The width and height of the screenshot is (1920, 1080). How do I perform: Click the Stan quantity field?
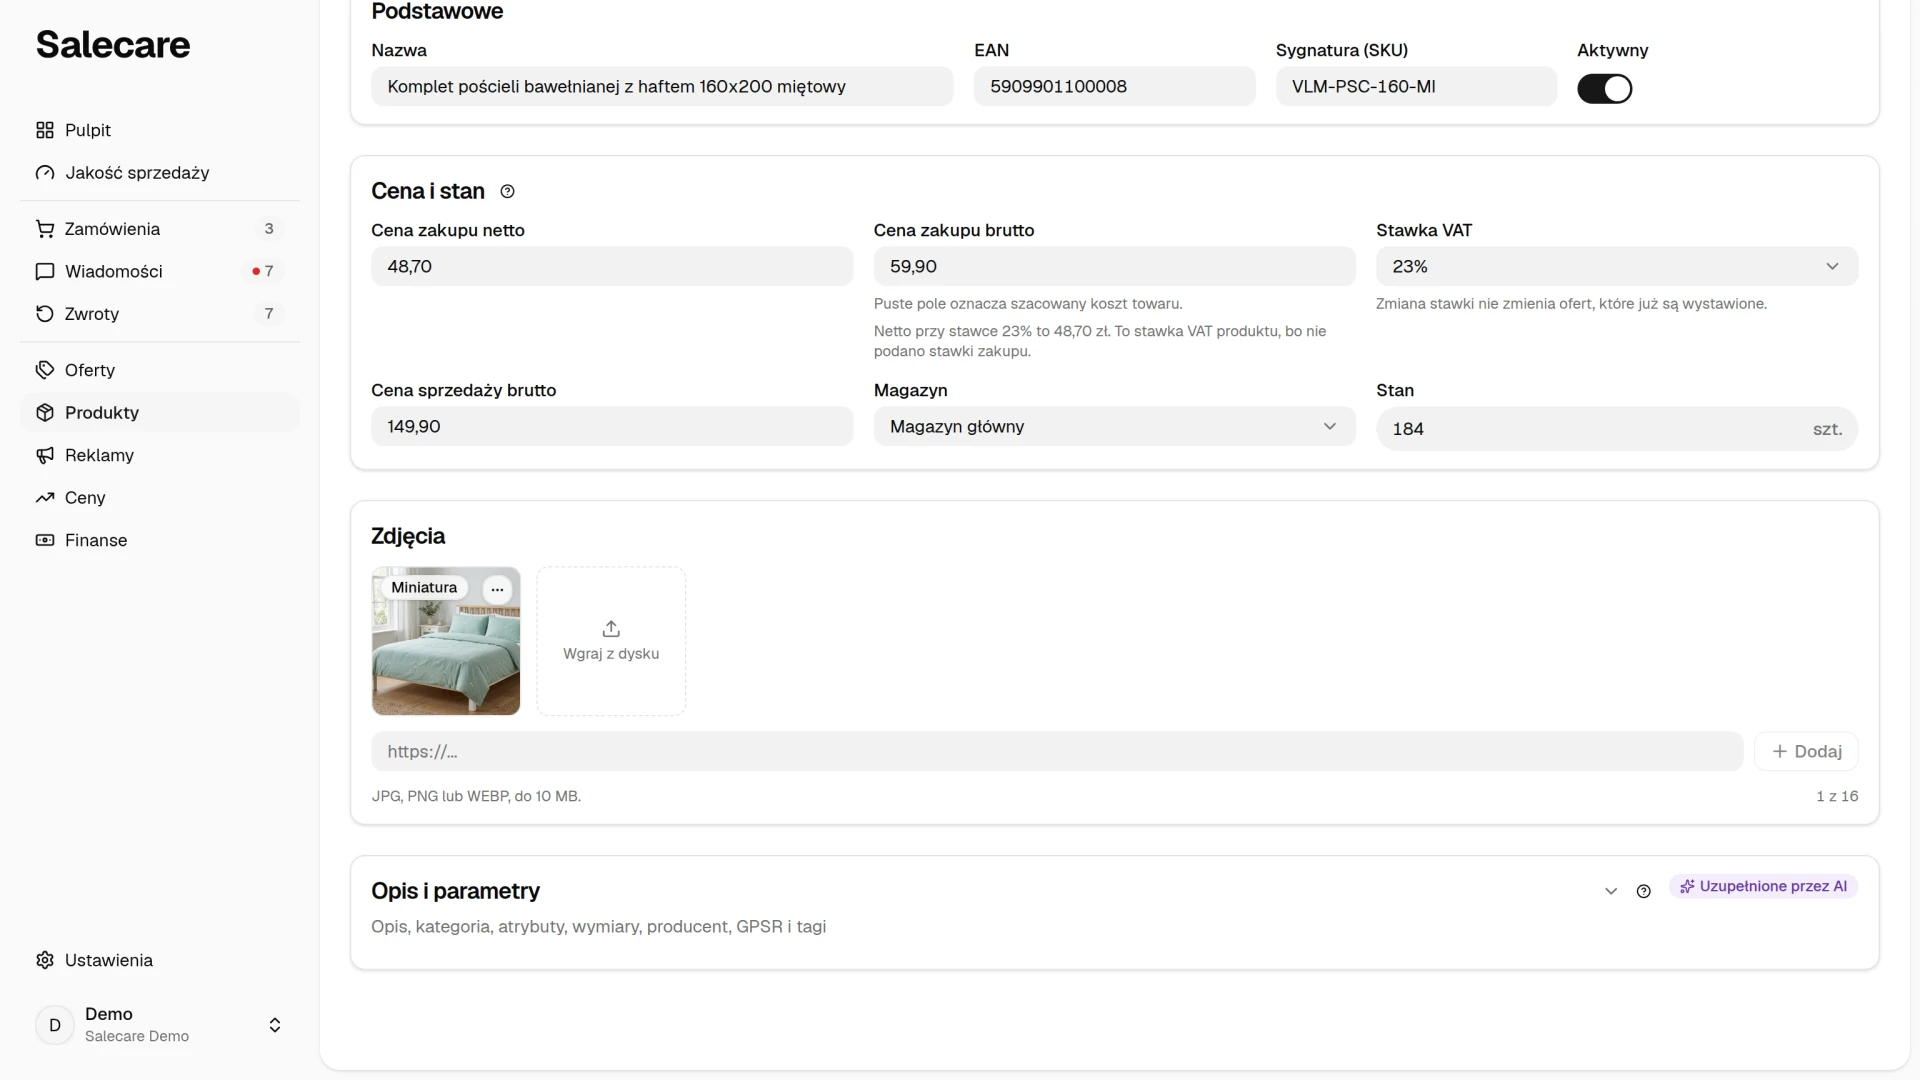tap(1616, 428)
